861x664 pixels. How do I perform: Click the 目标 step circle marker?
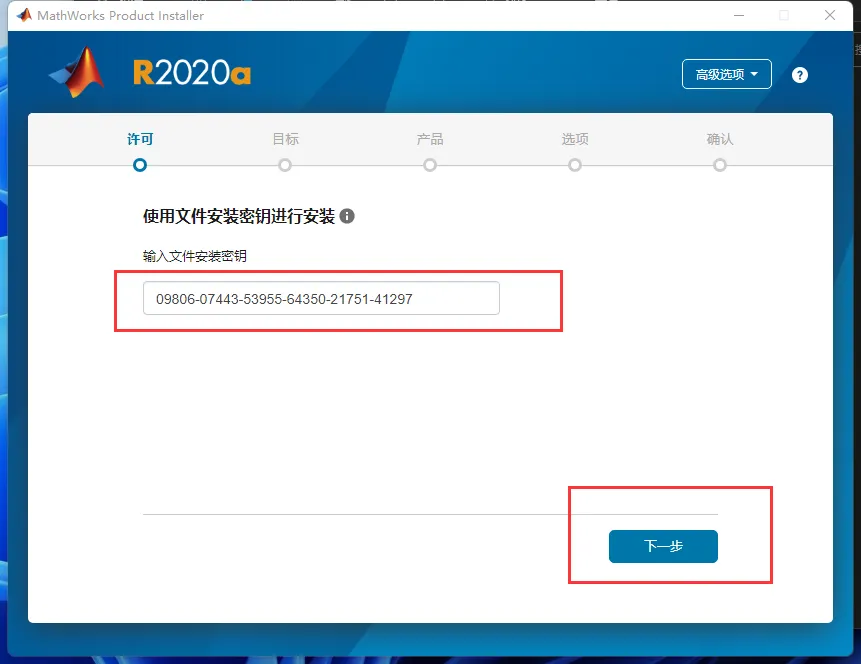[x=285, y=165]
